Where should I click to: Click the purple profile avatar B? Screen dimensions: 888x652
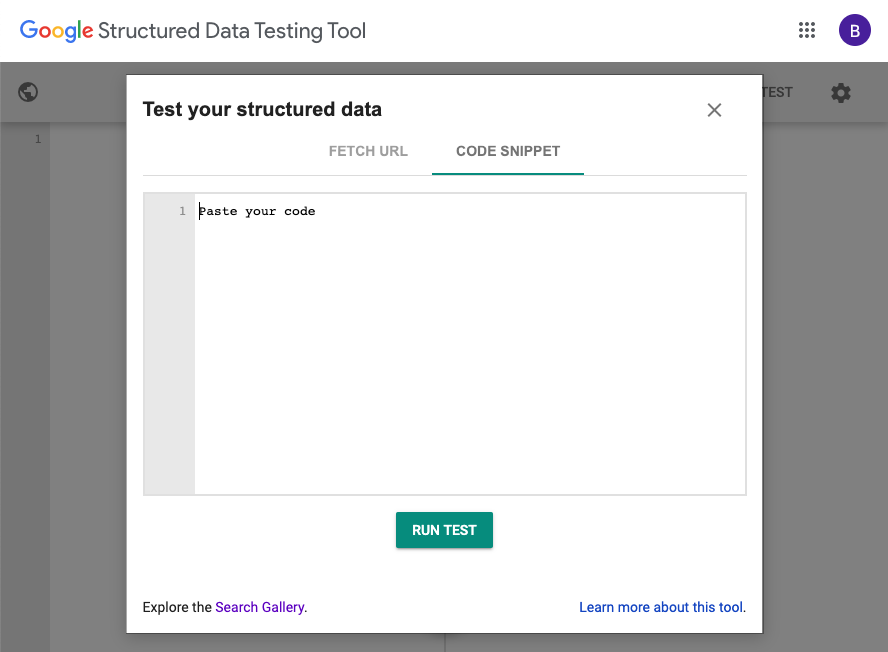click(855, 30)
